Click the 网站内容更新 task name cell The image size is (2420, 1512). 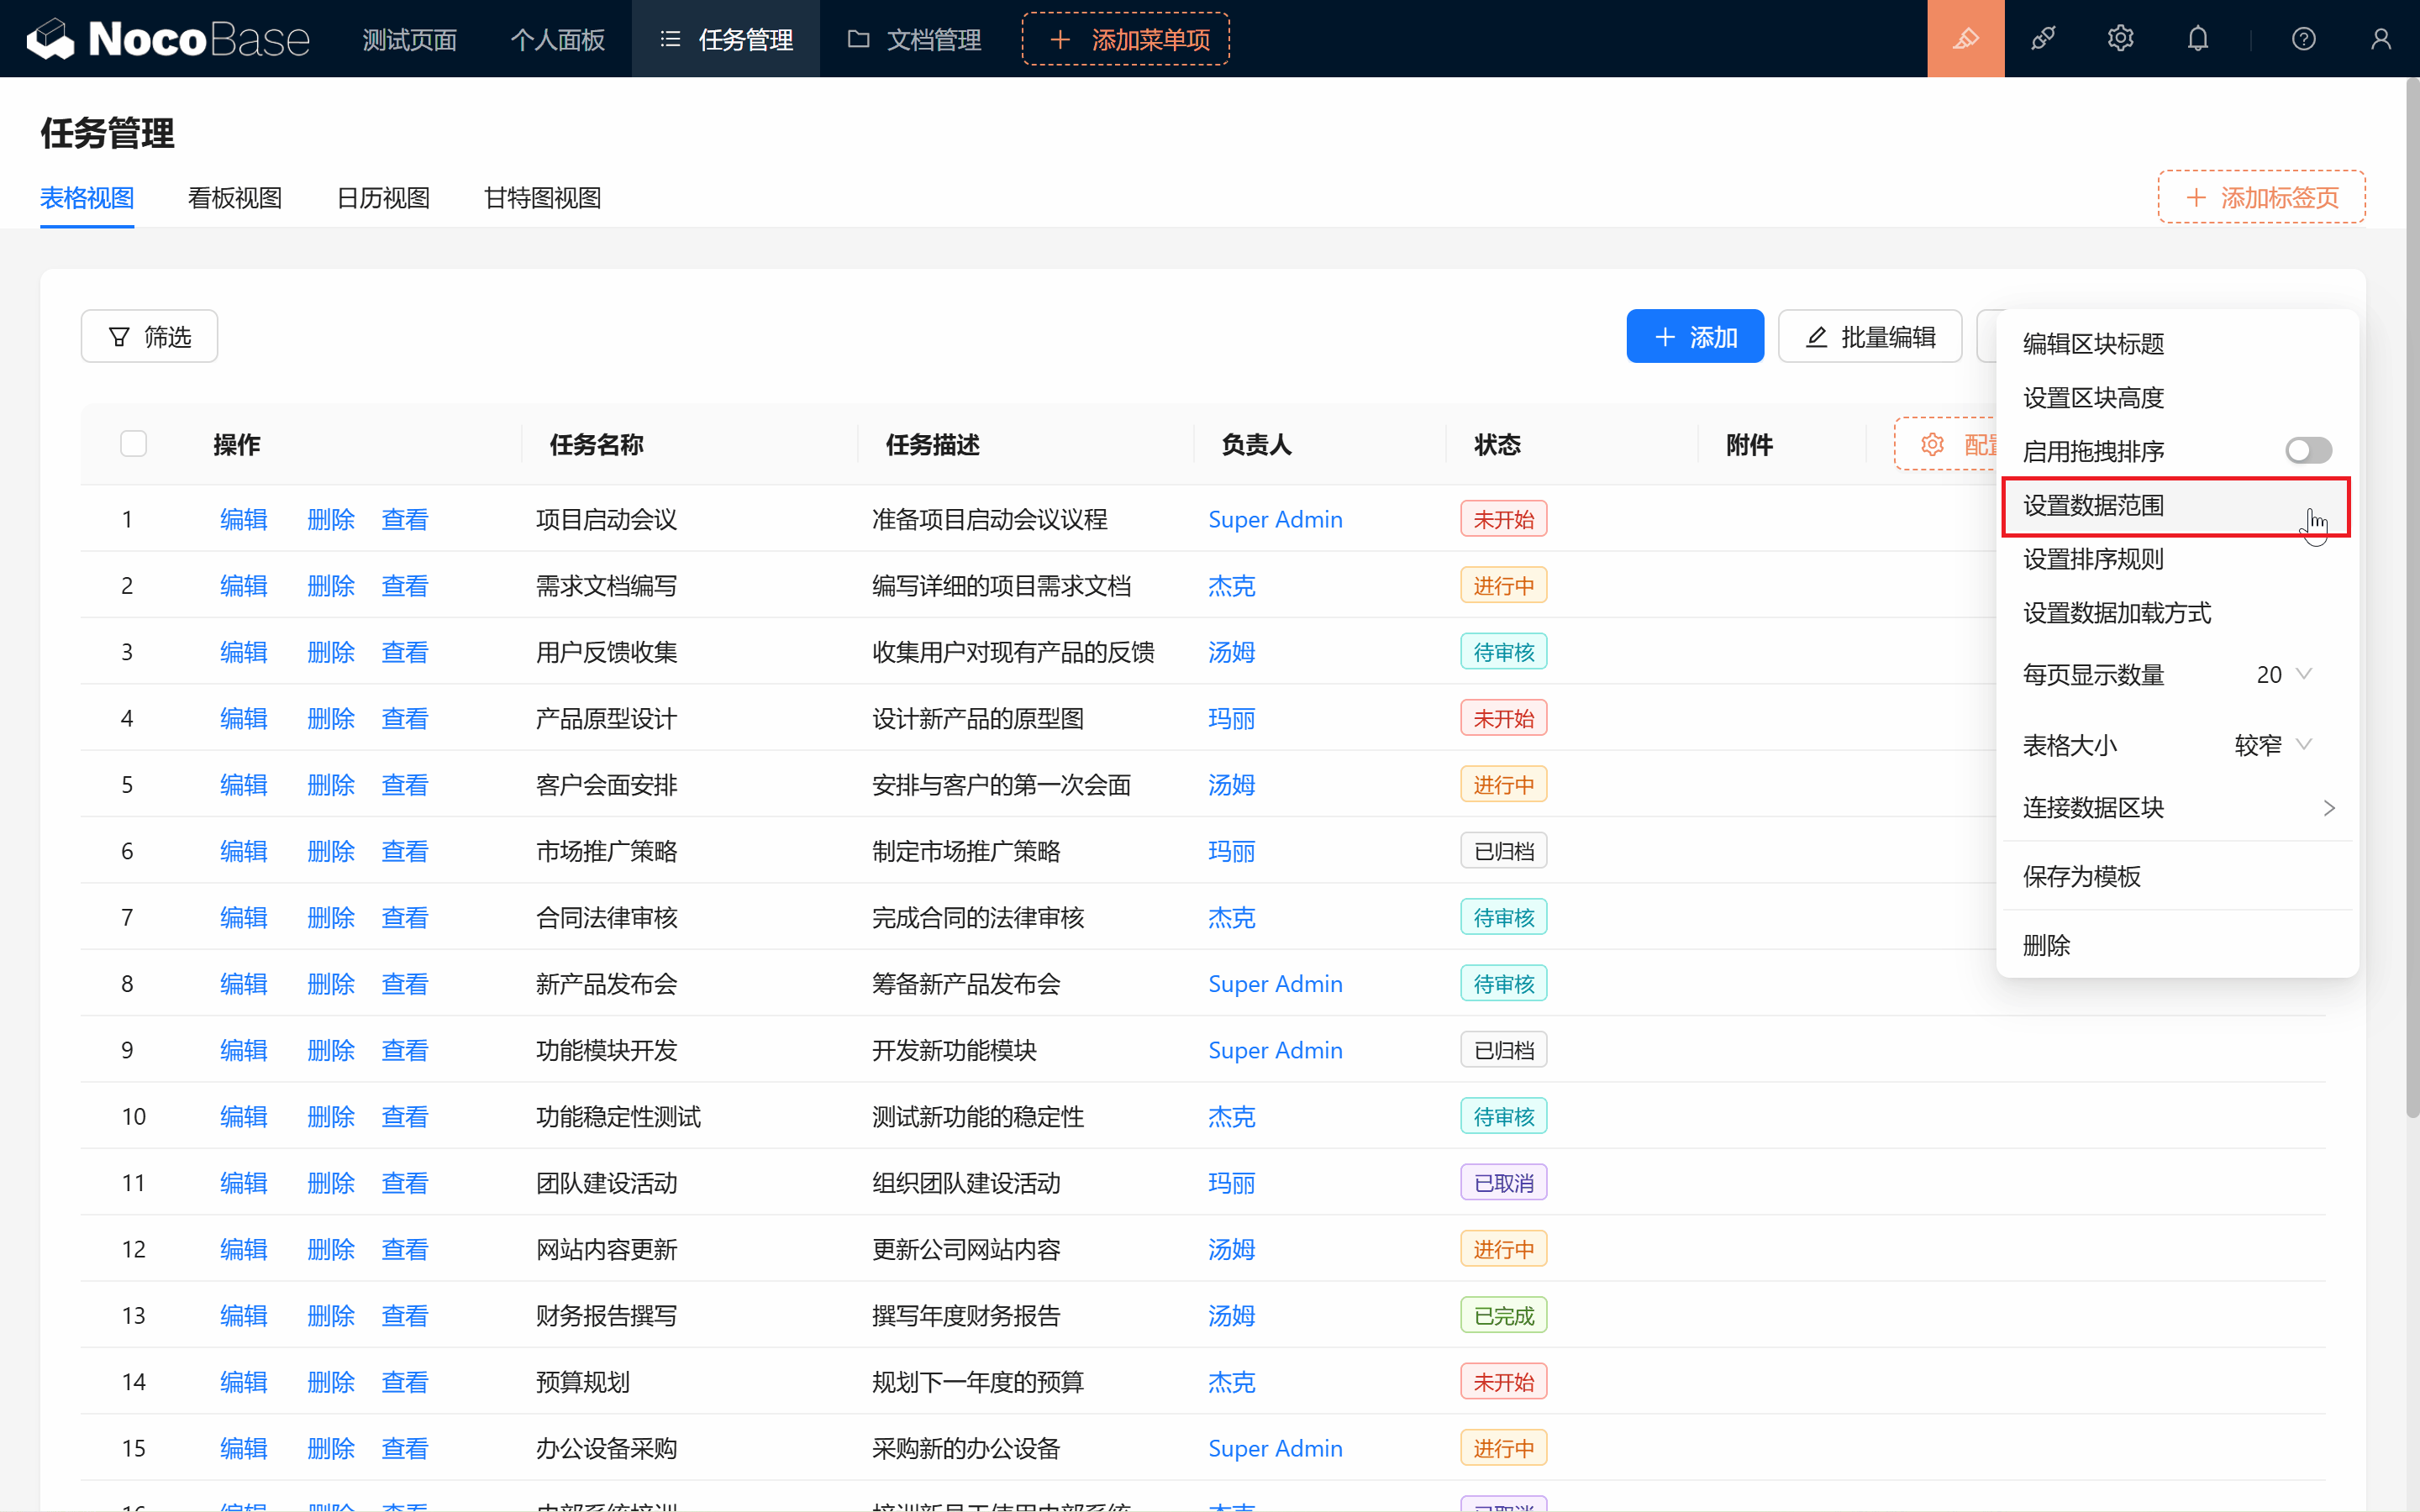(x=606, y=1249)
